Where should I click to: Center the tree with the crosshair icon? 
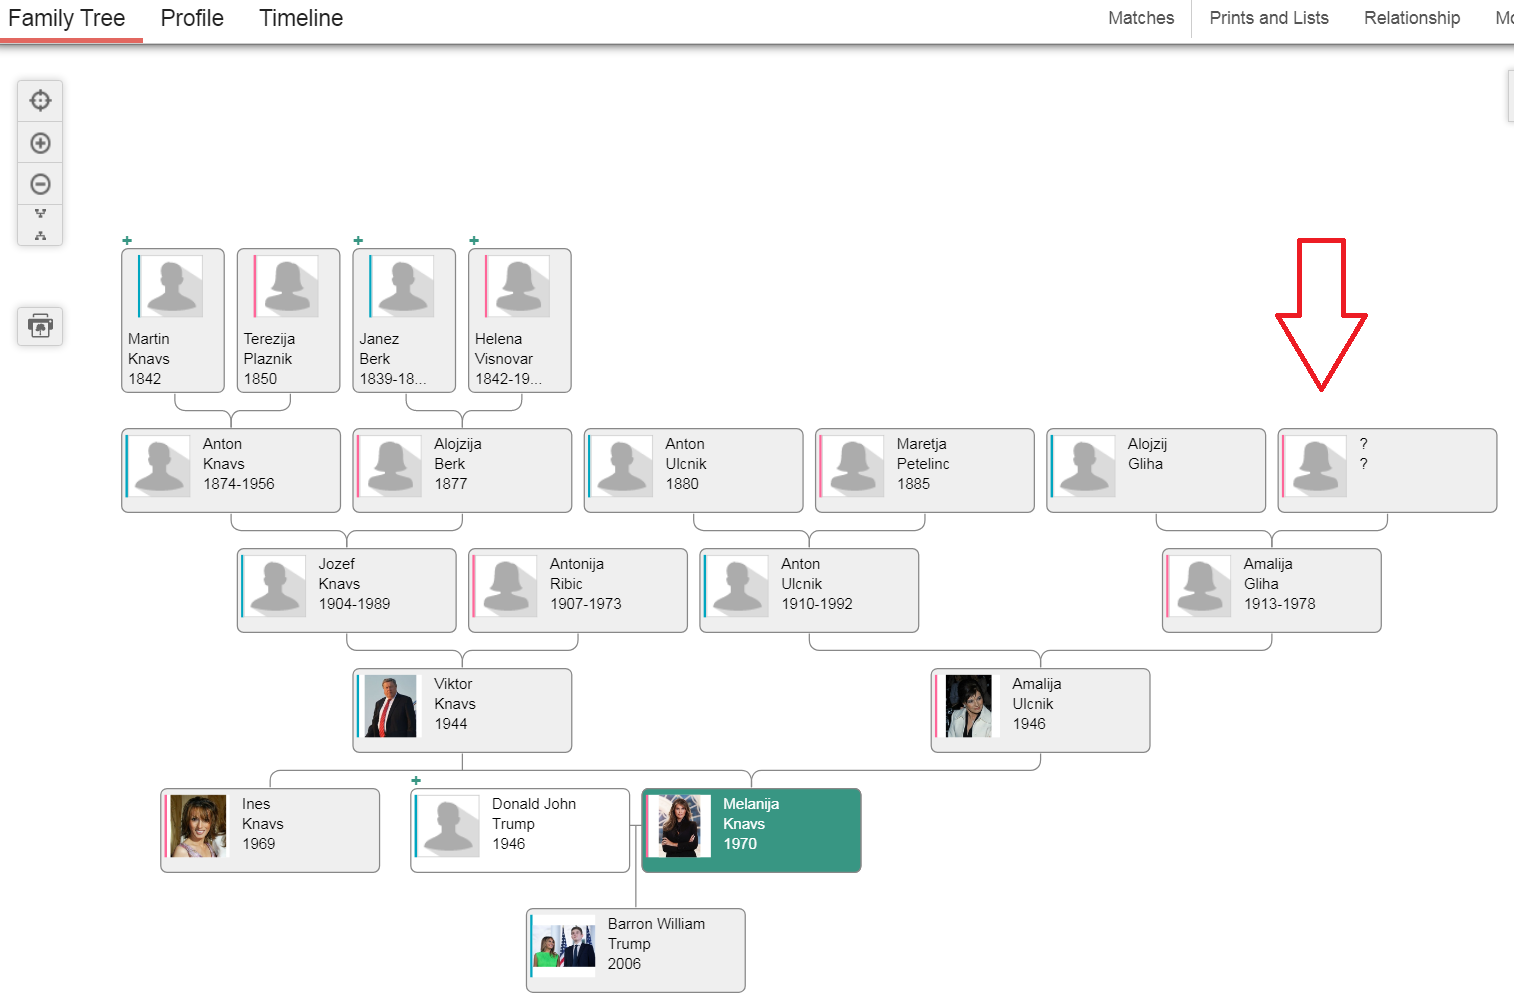tap(40, 100)
